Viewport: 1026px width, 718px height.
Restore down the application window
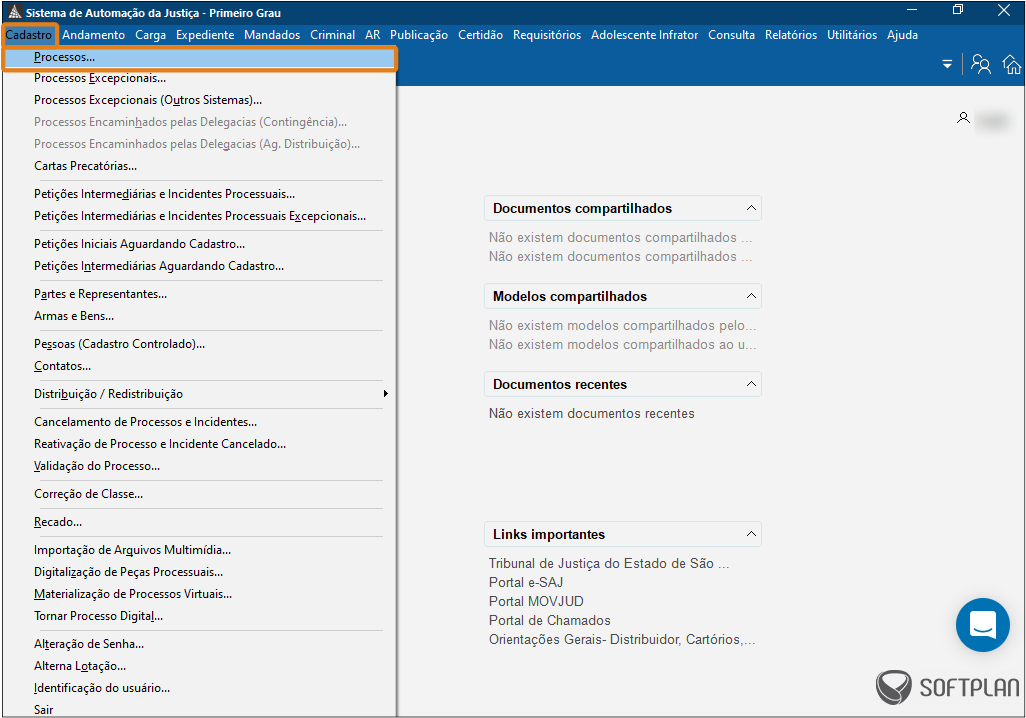point(958,10)
